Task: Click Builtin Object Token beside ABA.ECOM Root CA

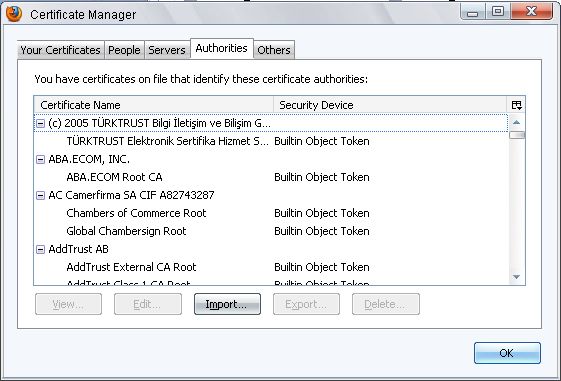Action: point(322,177)
